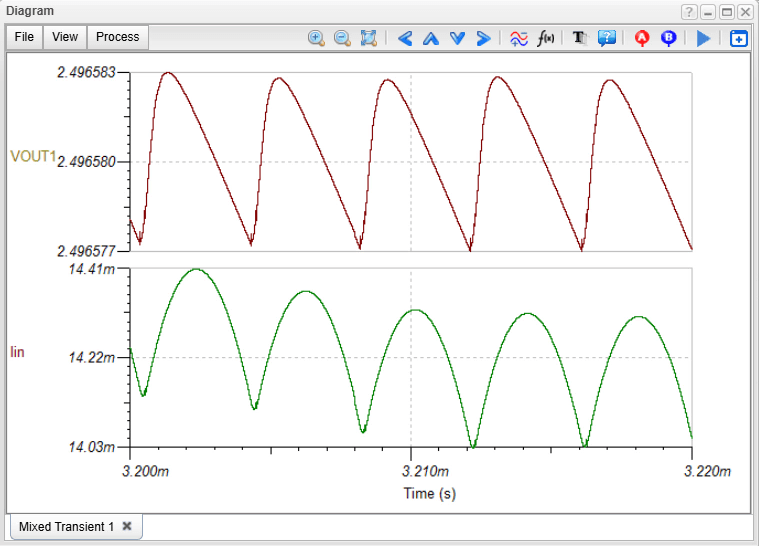The height and width of the screenshot is (546, 759).
Task: Open the File menu
Action: [x=25, y=37]
